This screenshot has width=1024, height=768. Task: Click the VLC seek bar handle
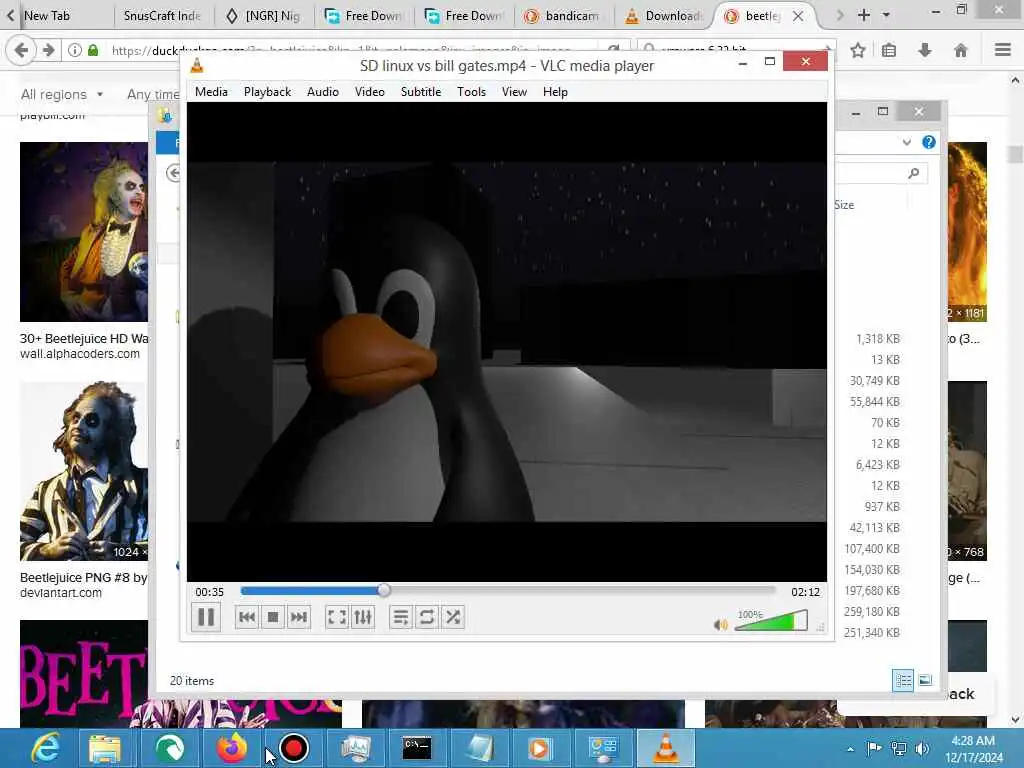(384, 590)
